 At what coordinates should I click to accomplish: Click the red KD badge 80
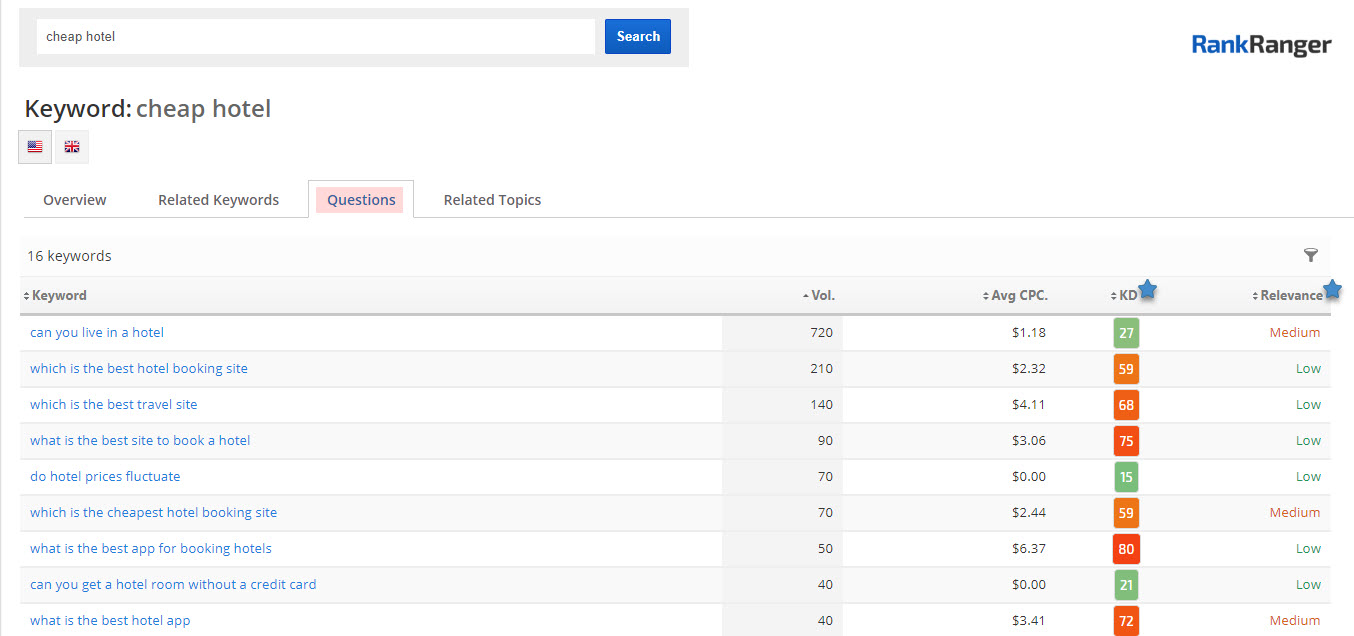click(x=1126, y=549)
